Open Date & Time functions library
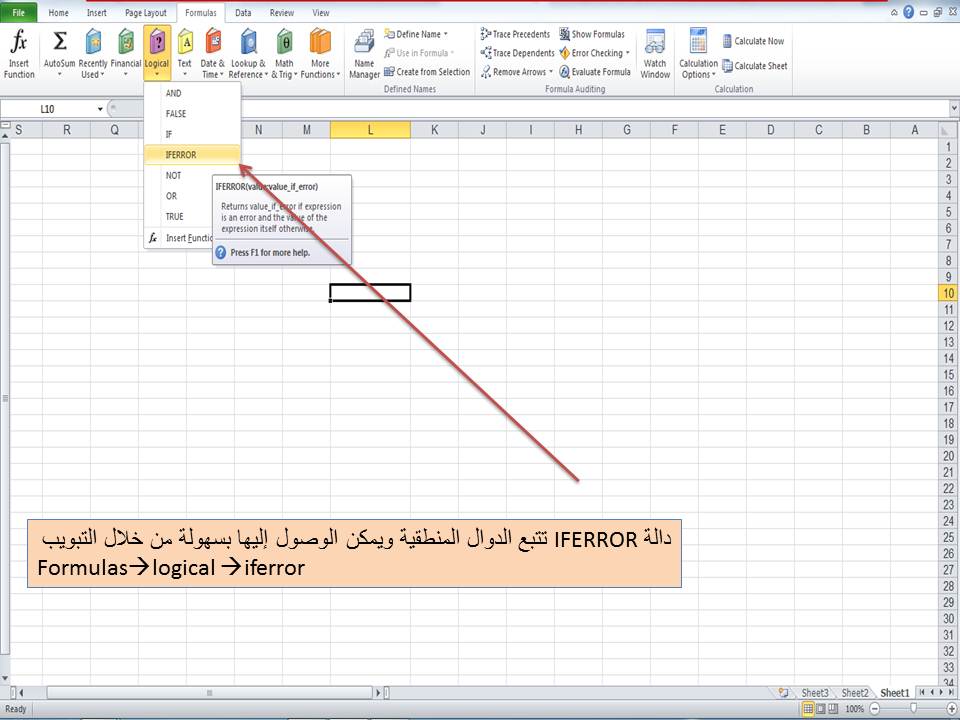This screenshot has width=960, height=720. (212, 54)
